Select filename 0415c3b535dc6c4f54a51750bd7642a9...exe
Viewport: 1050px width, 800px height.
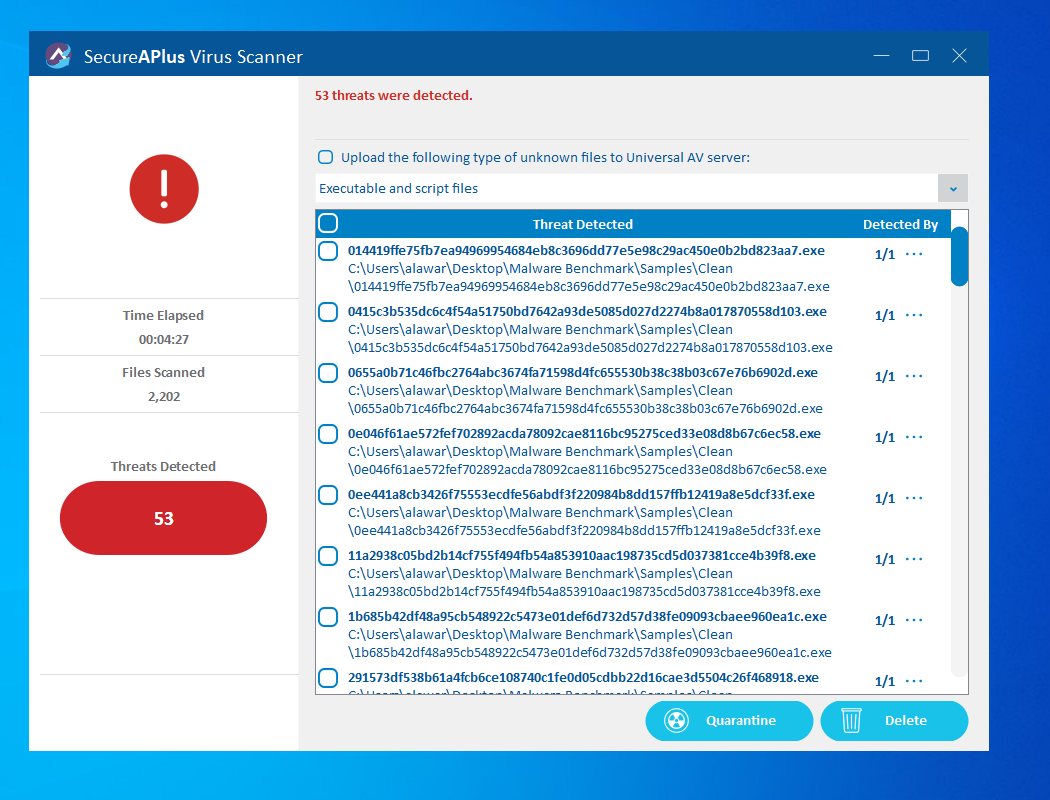[587, 311]
